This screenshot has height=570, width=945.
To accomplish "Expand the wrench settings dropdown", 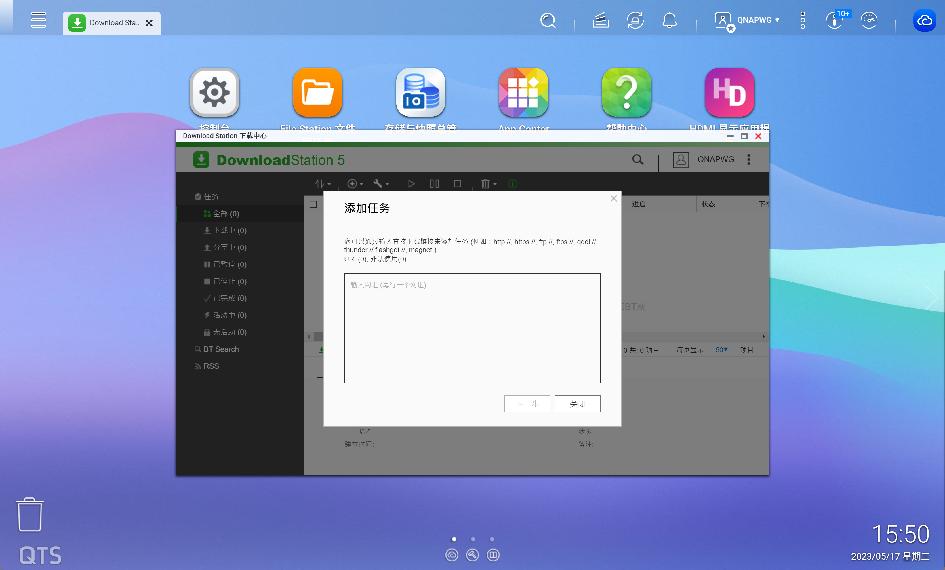I will tap(381, 184).
